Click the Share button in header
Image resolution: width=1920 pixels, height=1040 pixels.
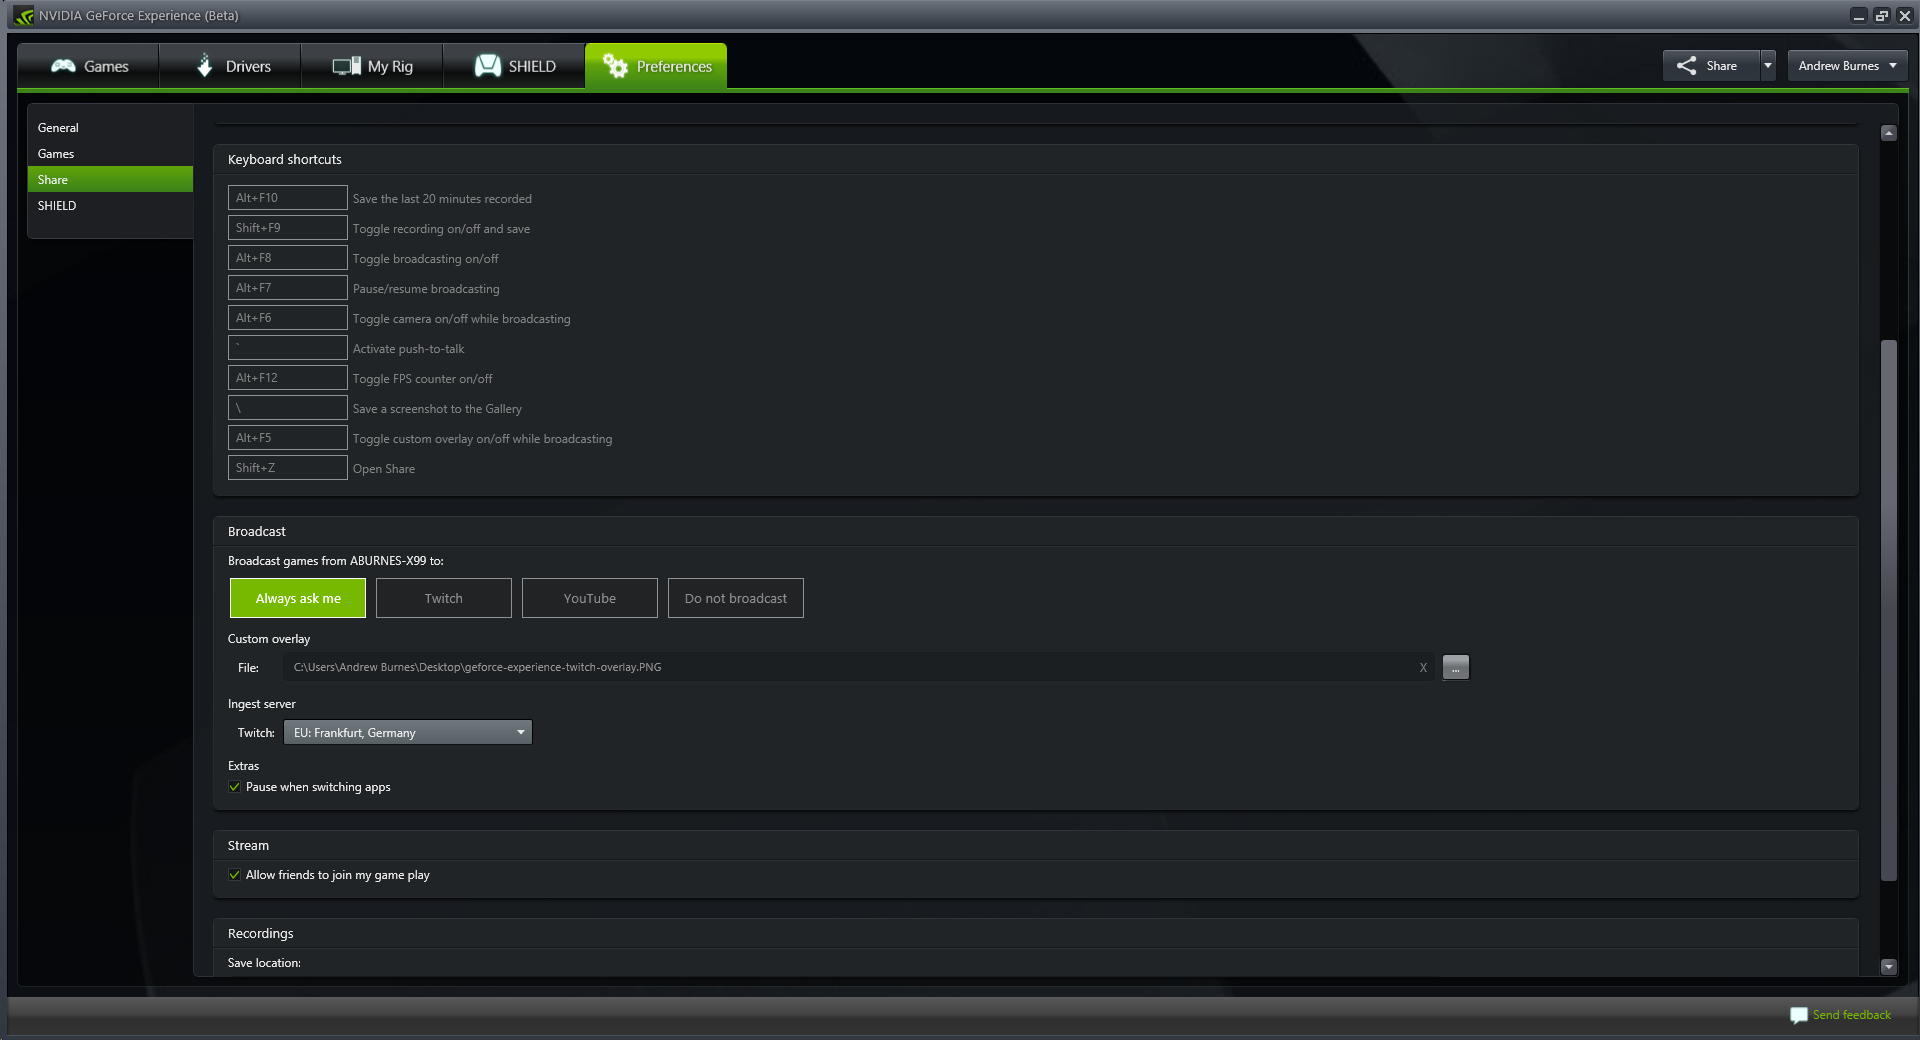click(x=1711, y=66)
